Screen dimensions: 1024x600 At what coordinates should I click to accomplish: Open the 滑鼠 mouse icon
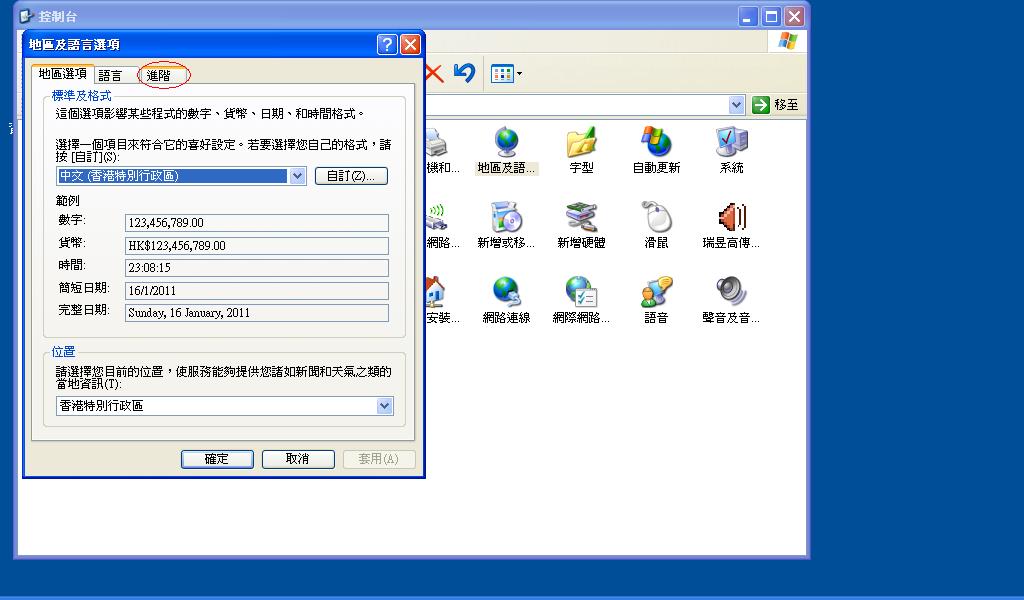pyautogui.click(x=656, y=226)
